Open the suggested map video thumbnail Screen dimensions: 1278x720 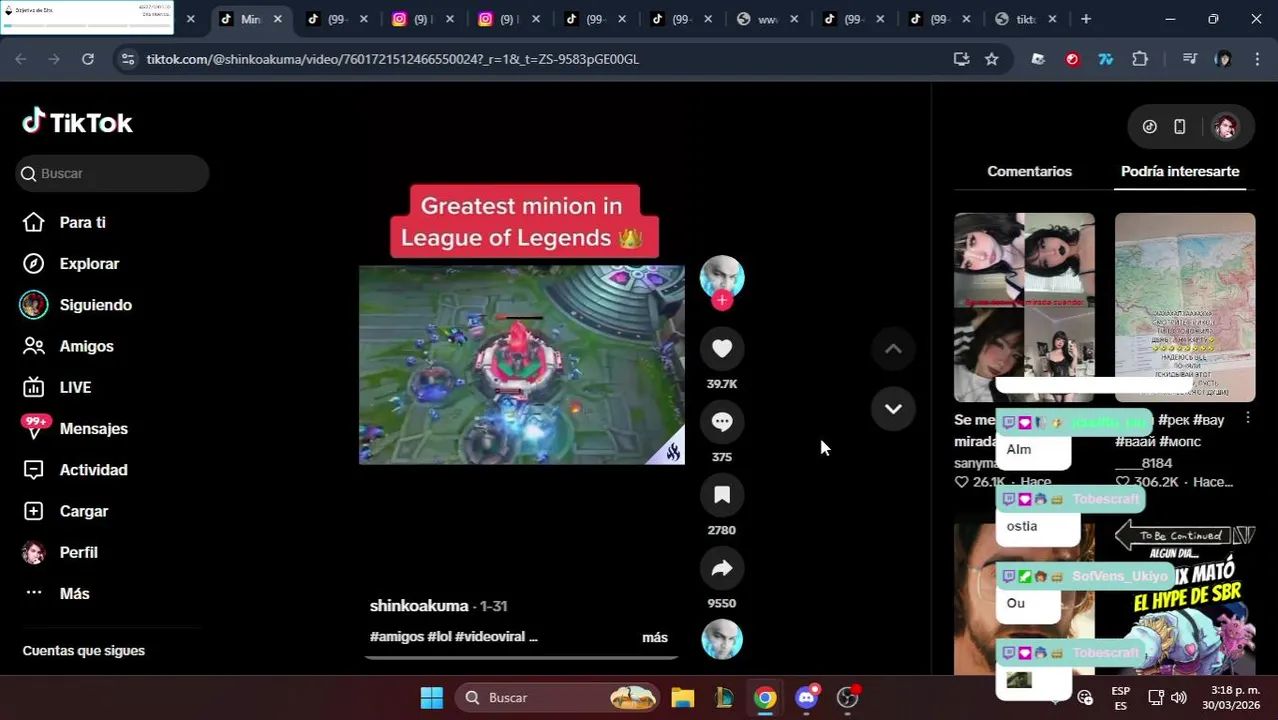(x=1185, y=307)
